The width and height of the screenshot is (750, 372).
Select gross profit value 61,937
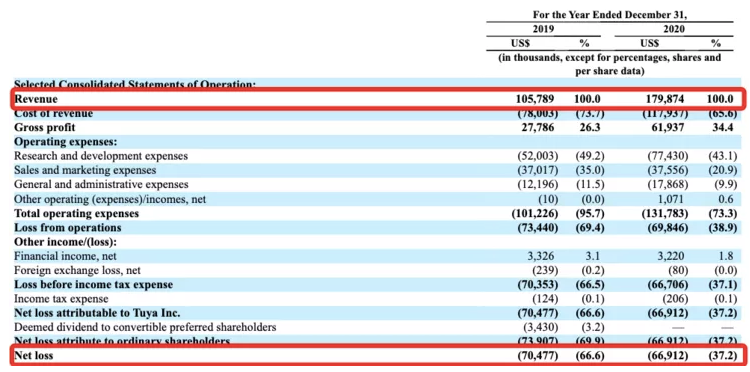pos(669,128)
